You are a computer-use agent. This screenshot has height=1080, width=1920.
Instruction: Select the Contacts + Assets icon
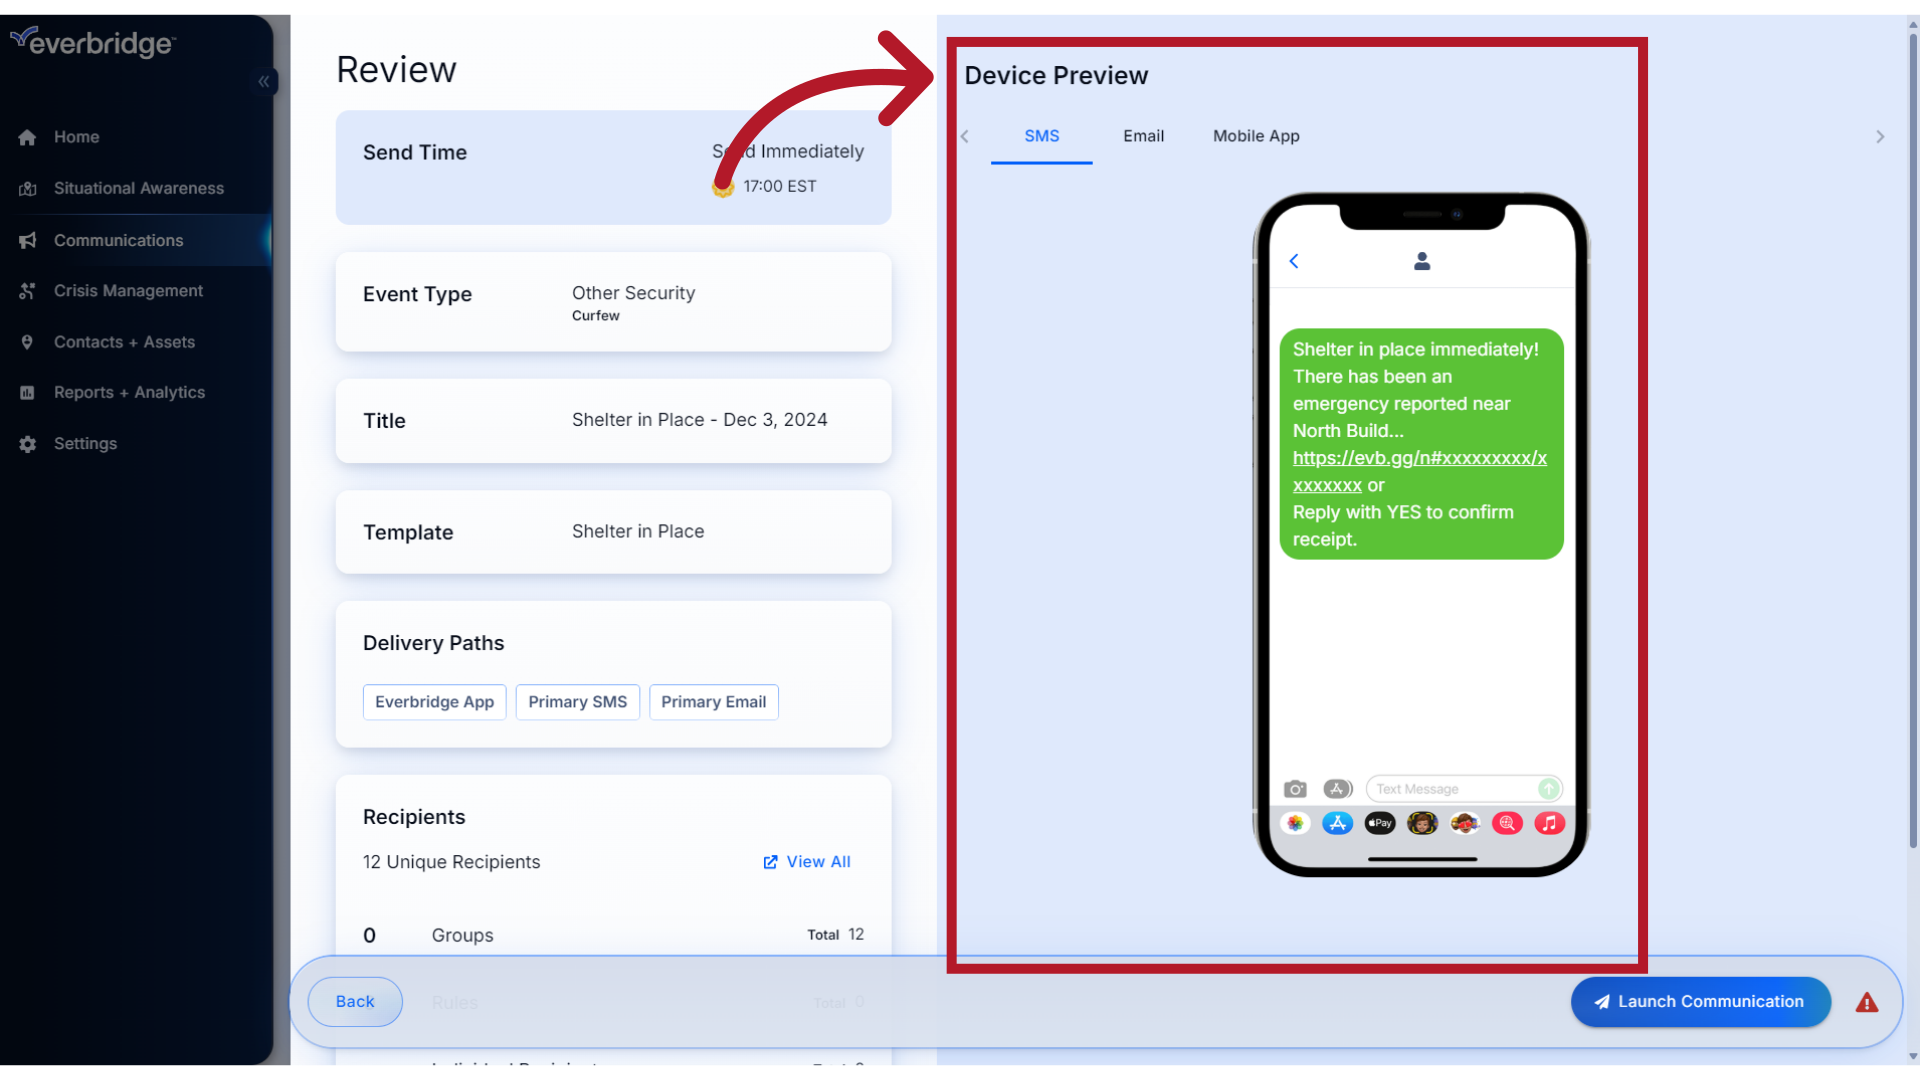pos(27,342)
